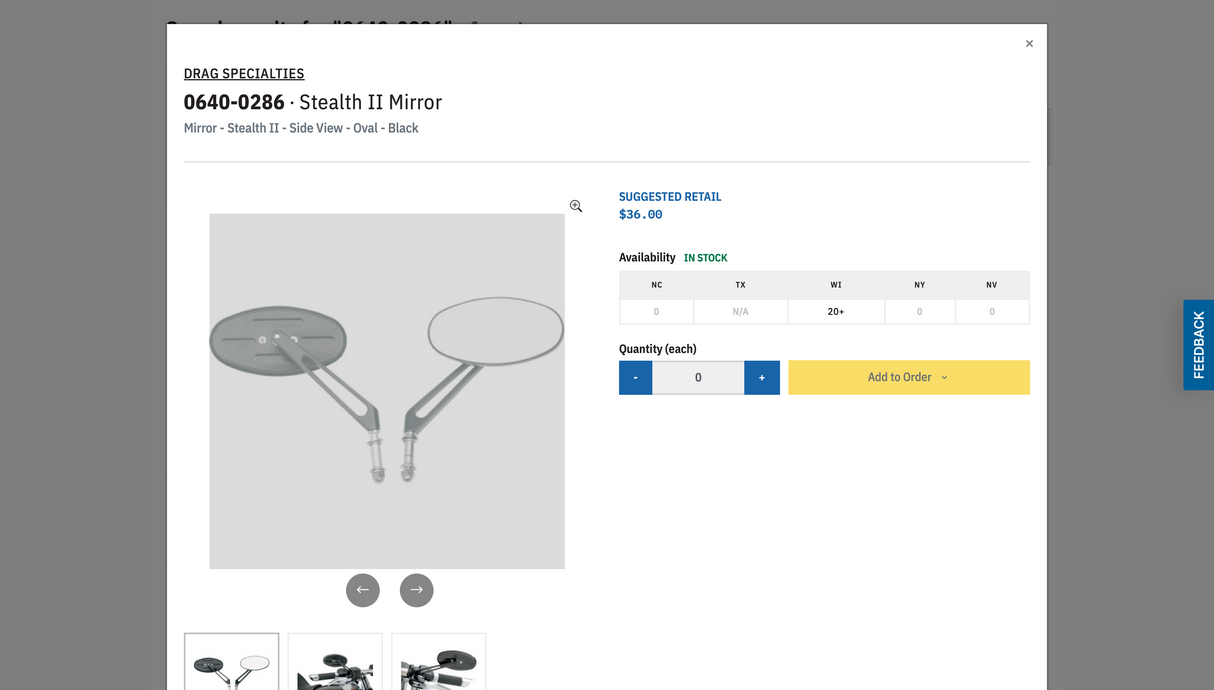Decrease quantity with the minus button
The width and height of the screenshot is (1214, 690).
click(x=636, y=378)
